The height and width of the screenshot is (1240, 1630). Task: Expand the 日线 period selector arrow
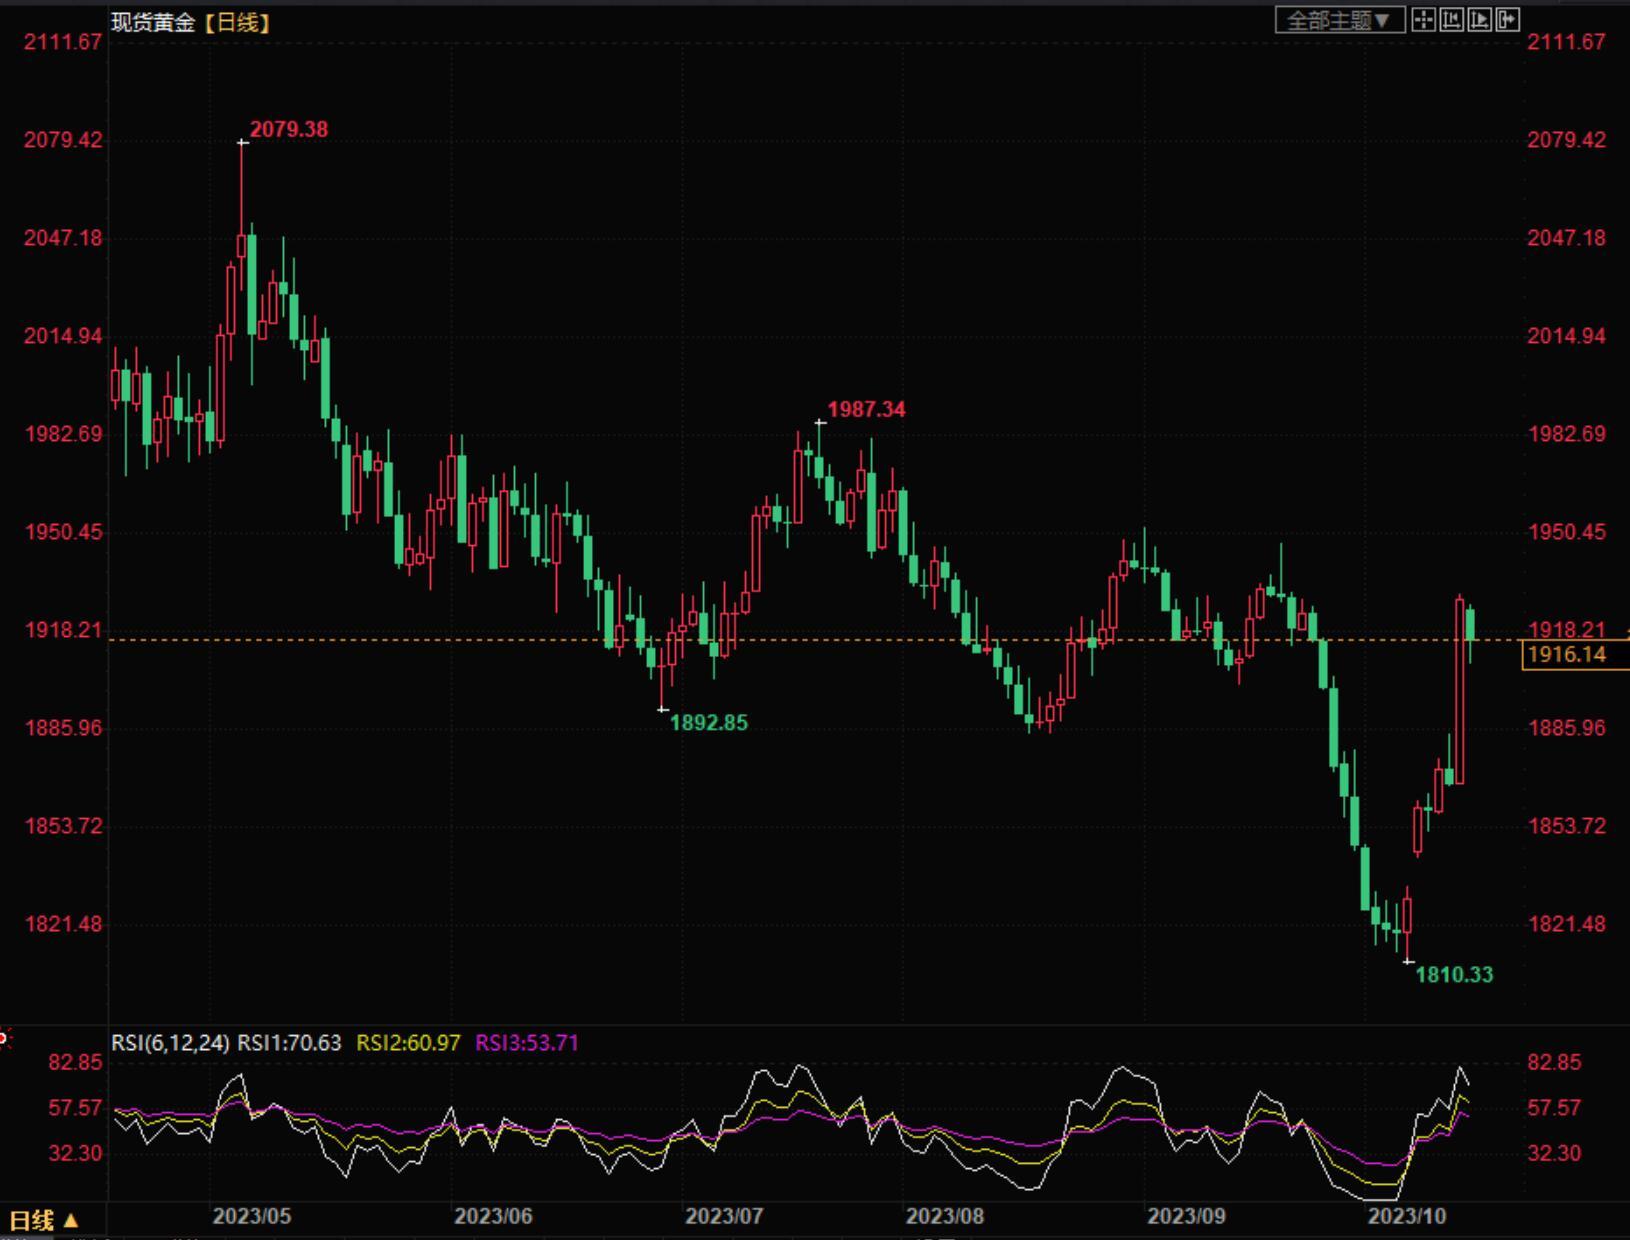click(70, 1221)
